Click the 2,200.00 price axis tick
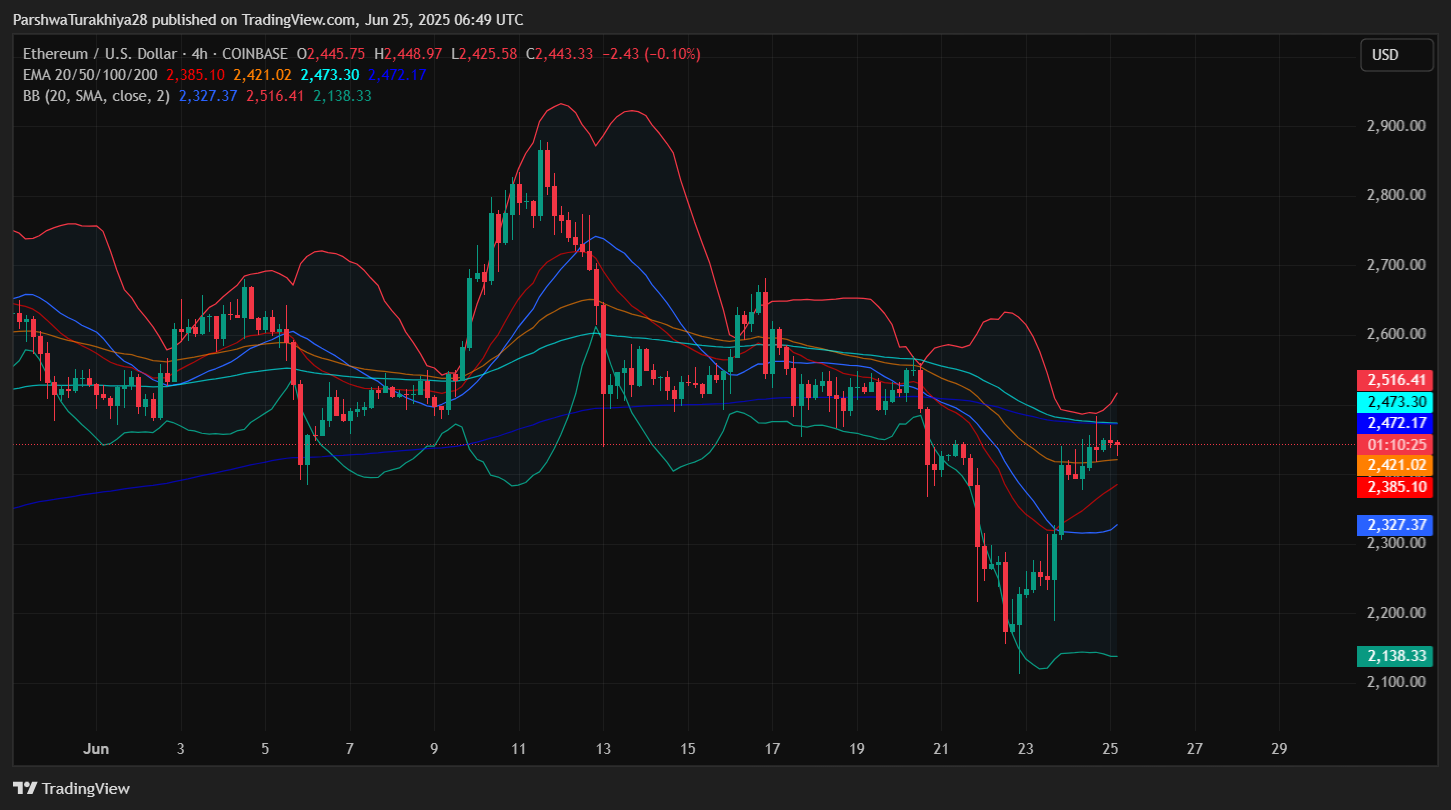Viewport: 1451px width, 810px height. click(x=1395, y=613)
